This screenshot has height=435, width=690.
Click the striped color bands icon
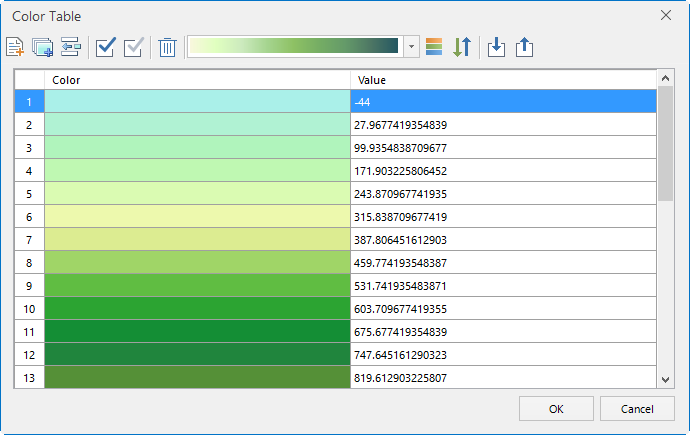pos(434,47)
